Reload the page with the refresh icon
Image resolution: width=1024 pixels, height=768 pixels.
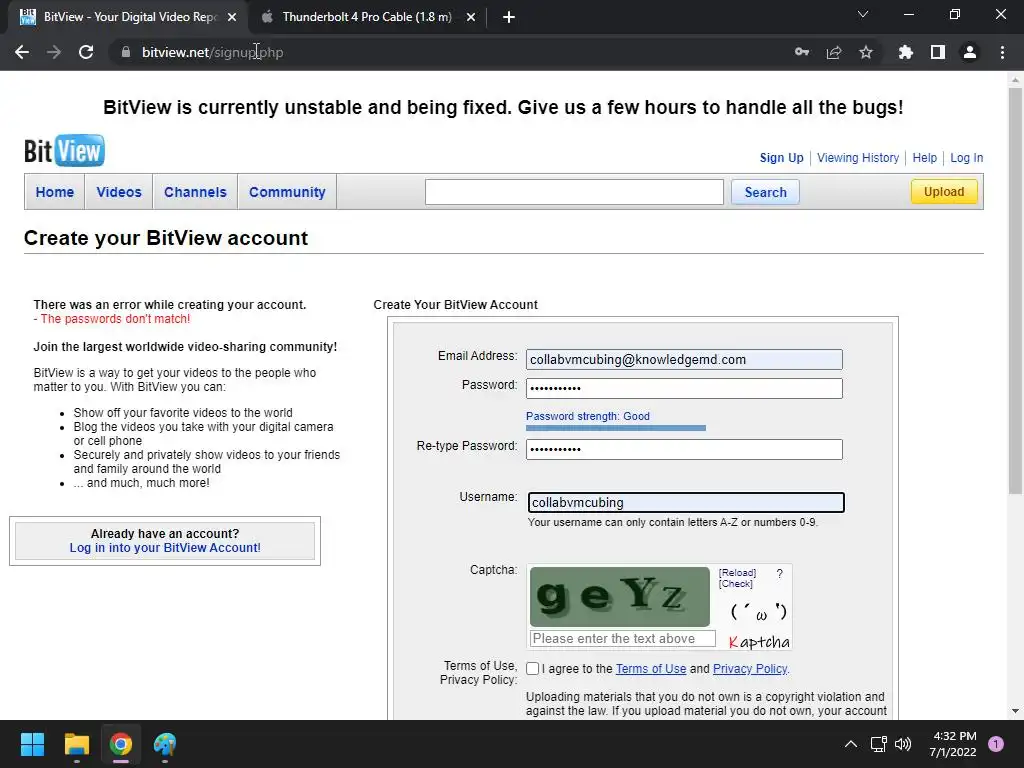86,52
